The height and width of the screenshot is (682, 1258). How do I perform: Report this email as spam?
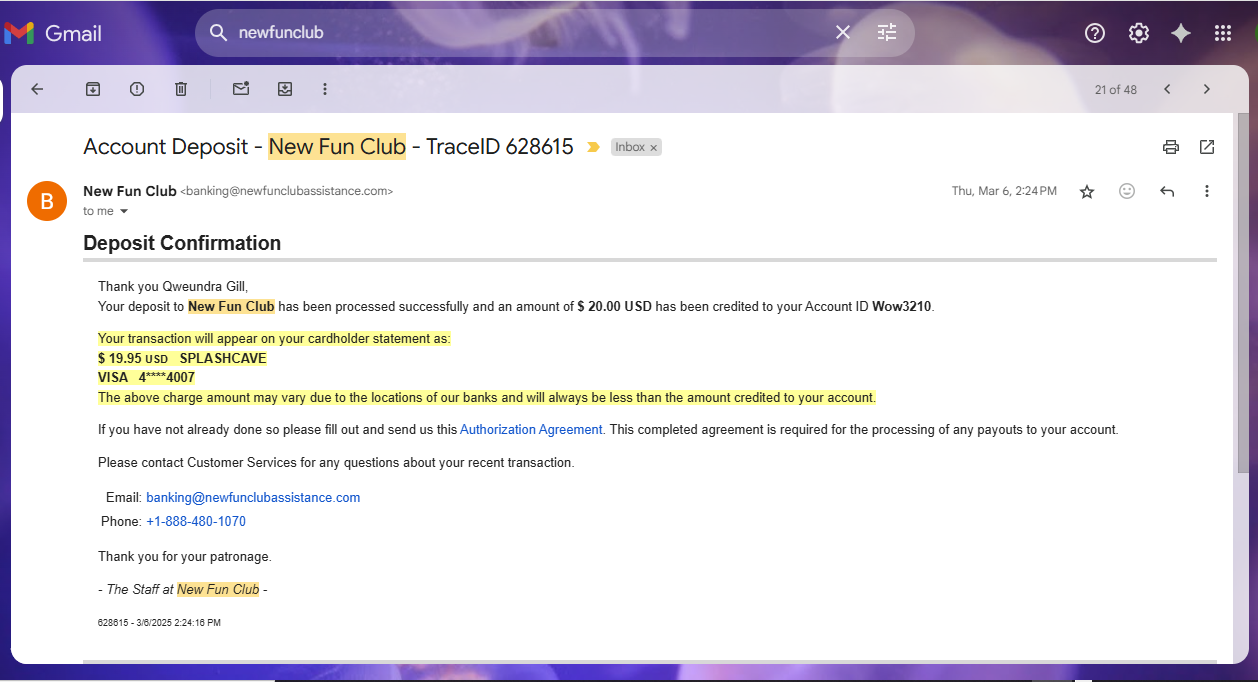tap(137, 89)
